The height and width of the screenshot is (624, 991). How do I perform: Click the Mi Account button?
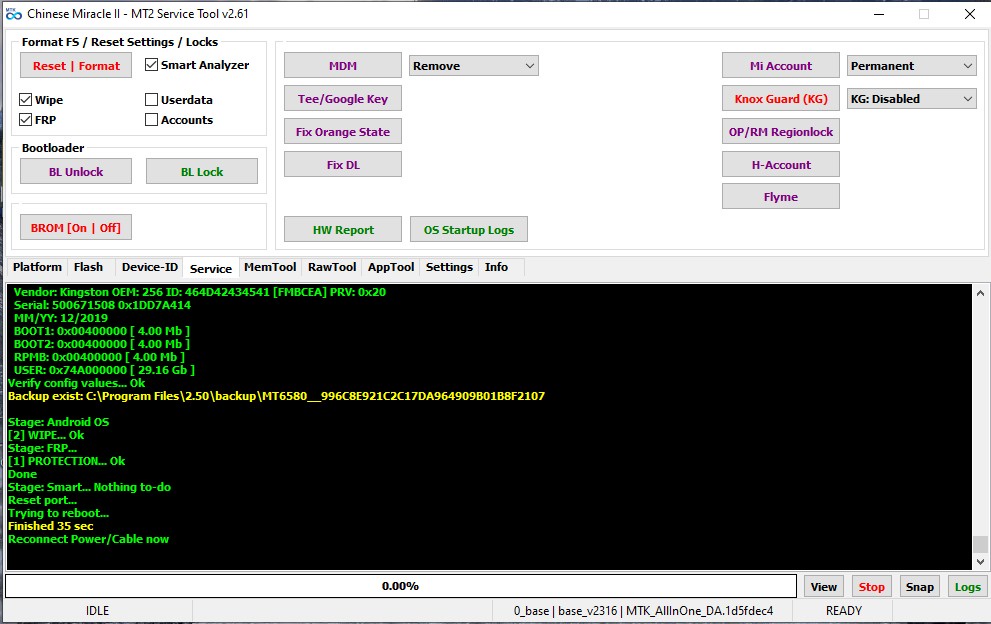tap(781, 66)
